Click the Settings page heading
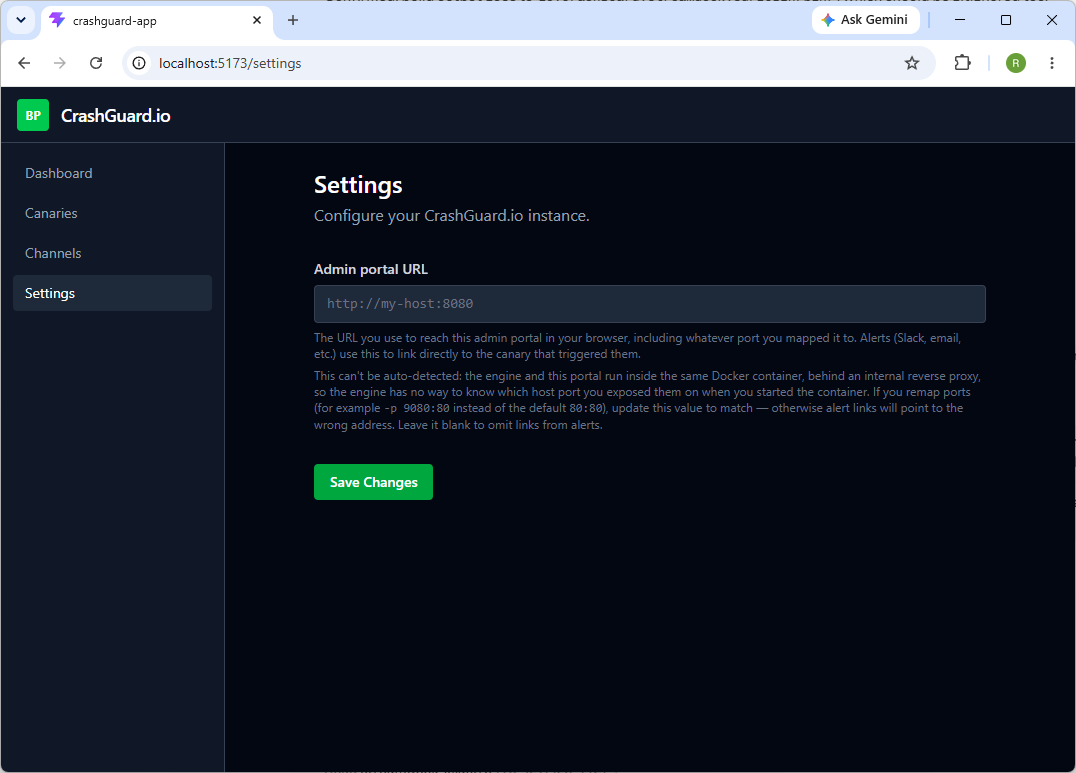The height and width of the screenshot is (773, 1076). 358,185
